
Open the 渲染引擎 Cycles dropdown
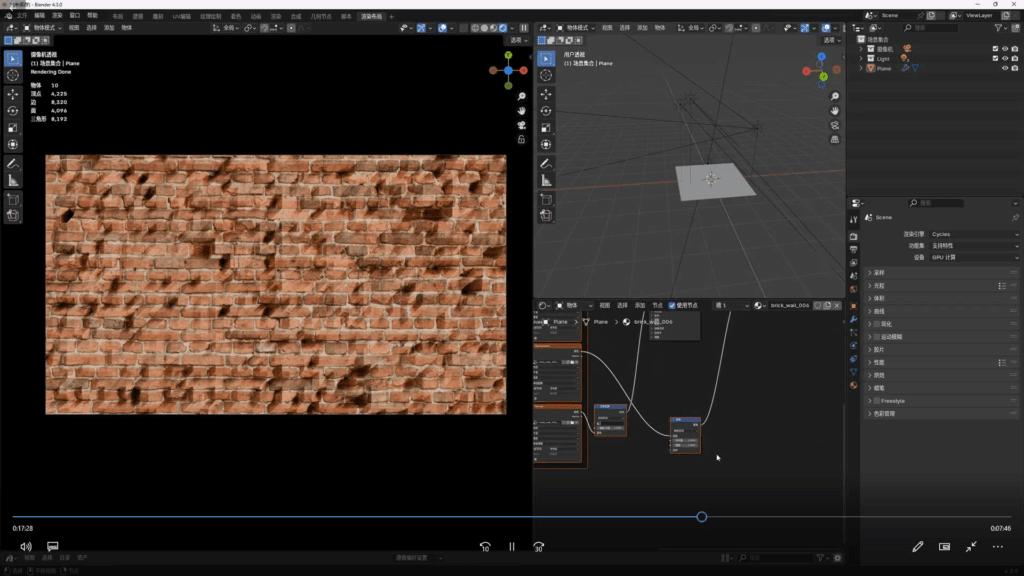(974, 234)
